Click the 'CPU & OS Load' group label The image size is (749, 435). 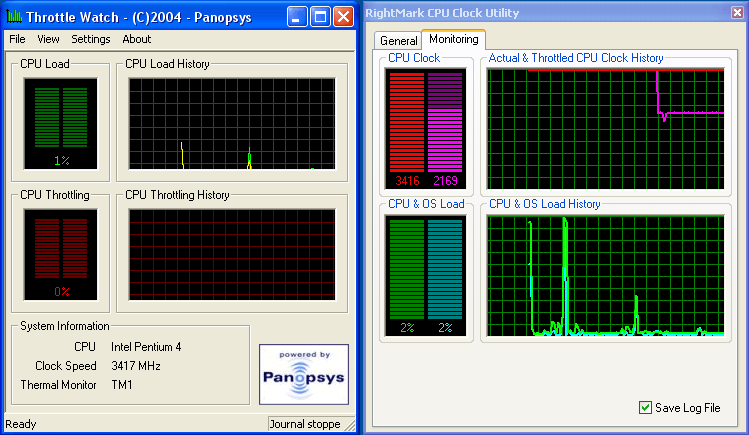coord(426,204)
